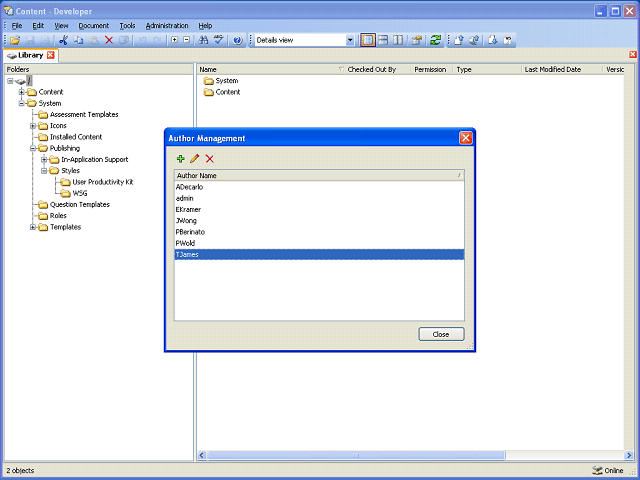Expand the Content folder in tree
640x480 pixels.
click(22, 92)
